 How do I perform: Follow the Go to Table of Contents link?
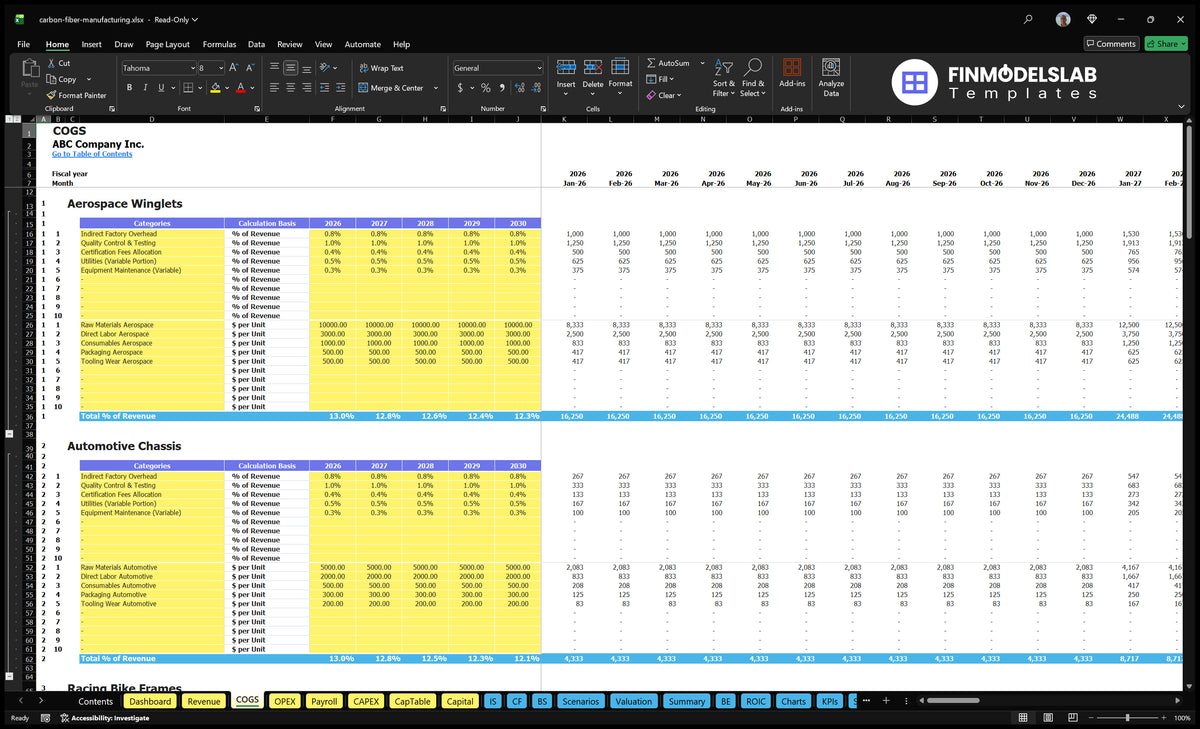click(92, 154)
